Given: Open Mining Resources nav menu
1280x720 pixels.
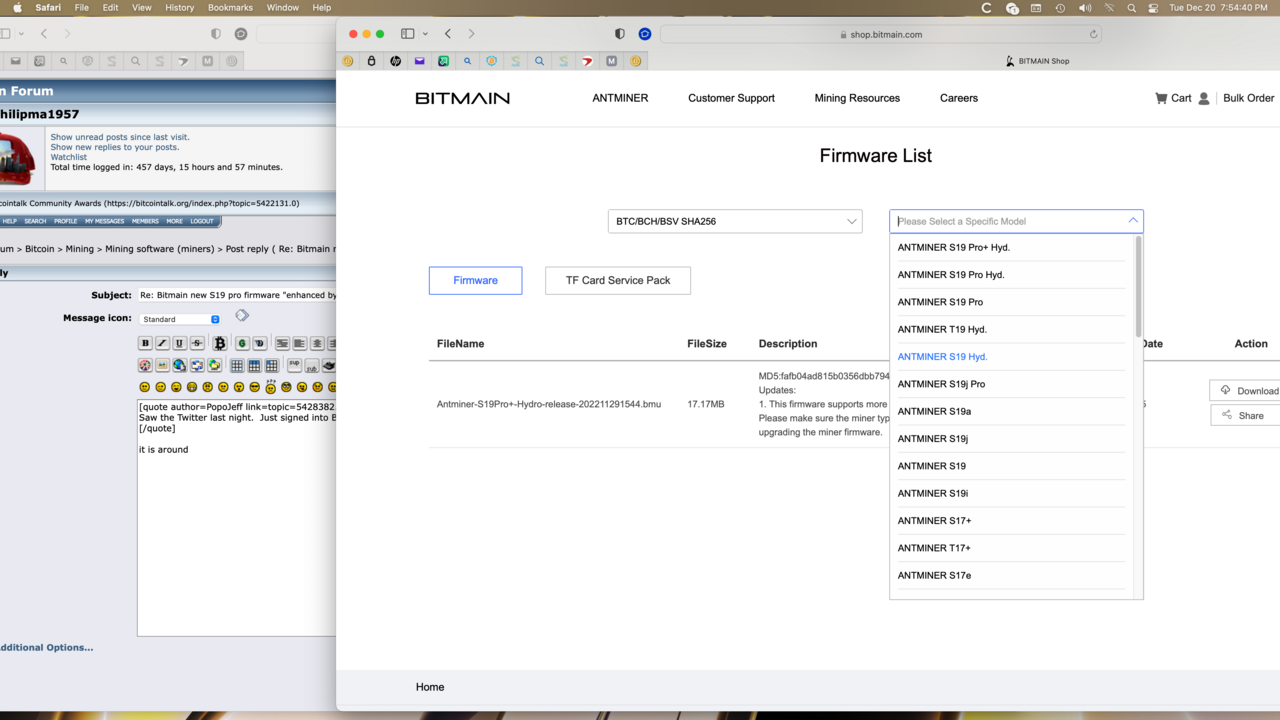Looking at the screenshot, I should [857, 98].
